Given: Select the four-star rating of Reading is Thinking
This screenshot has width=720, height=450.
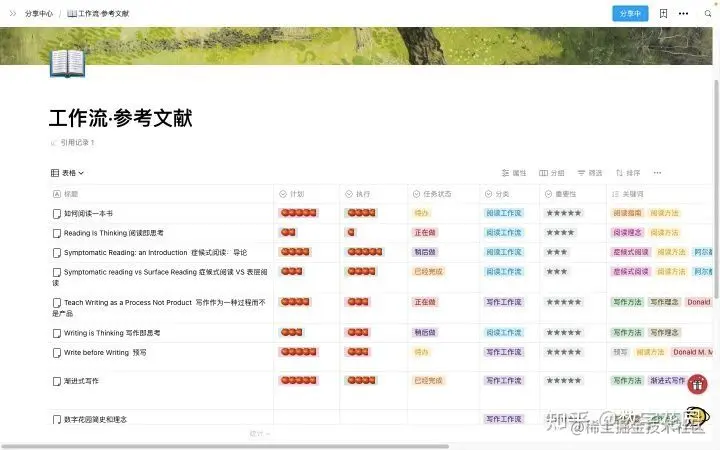Looking at the screenshot, I should pyautogui.click(x=560, y=232).
